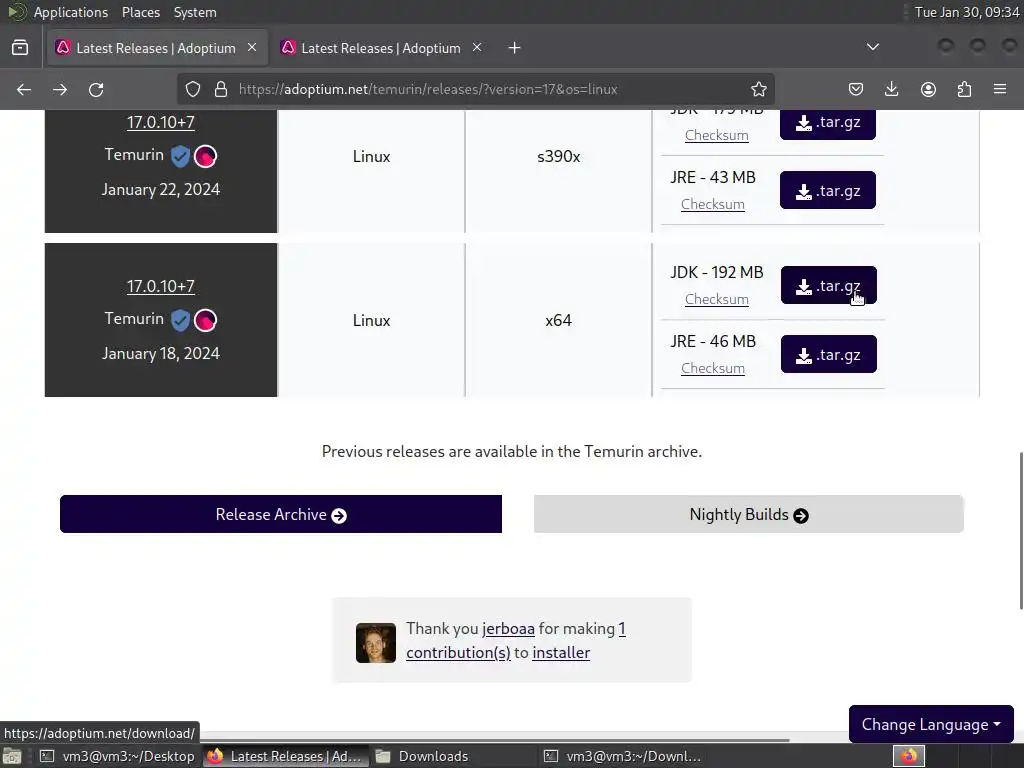
Task: Open Nightly Builds page
Action: 748,515
